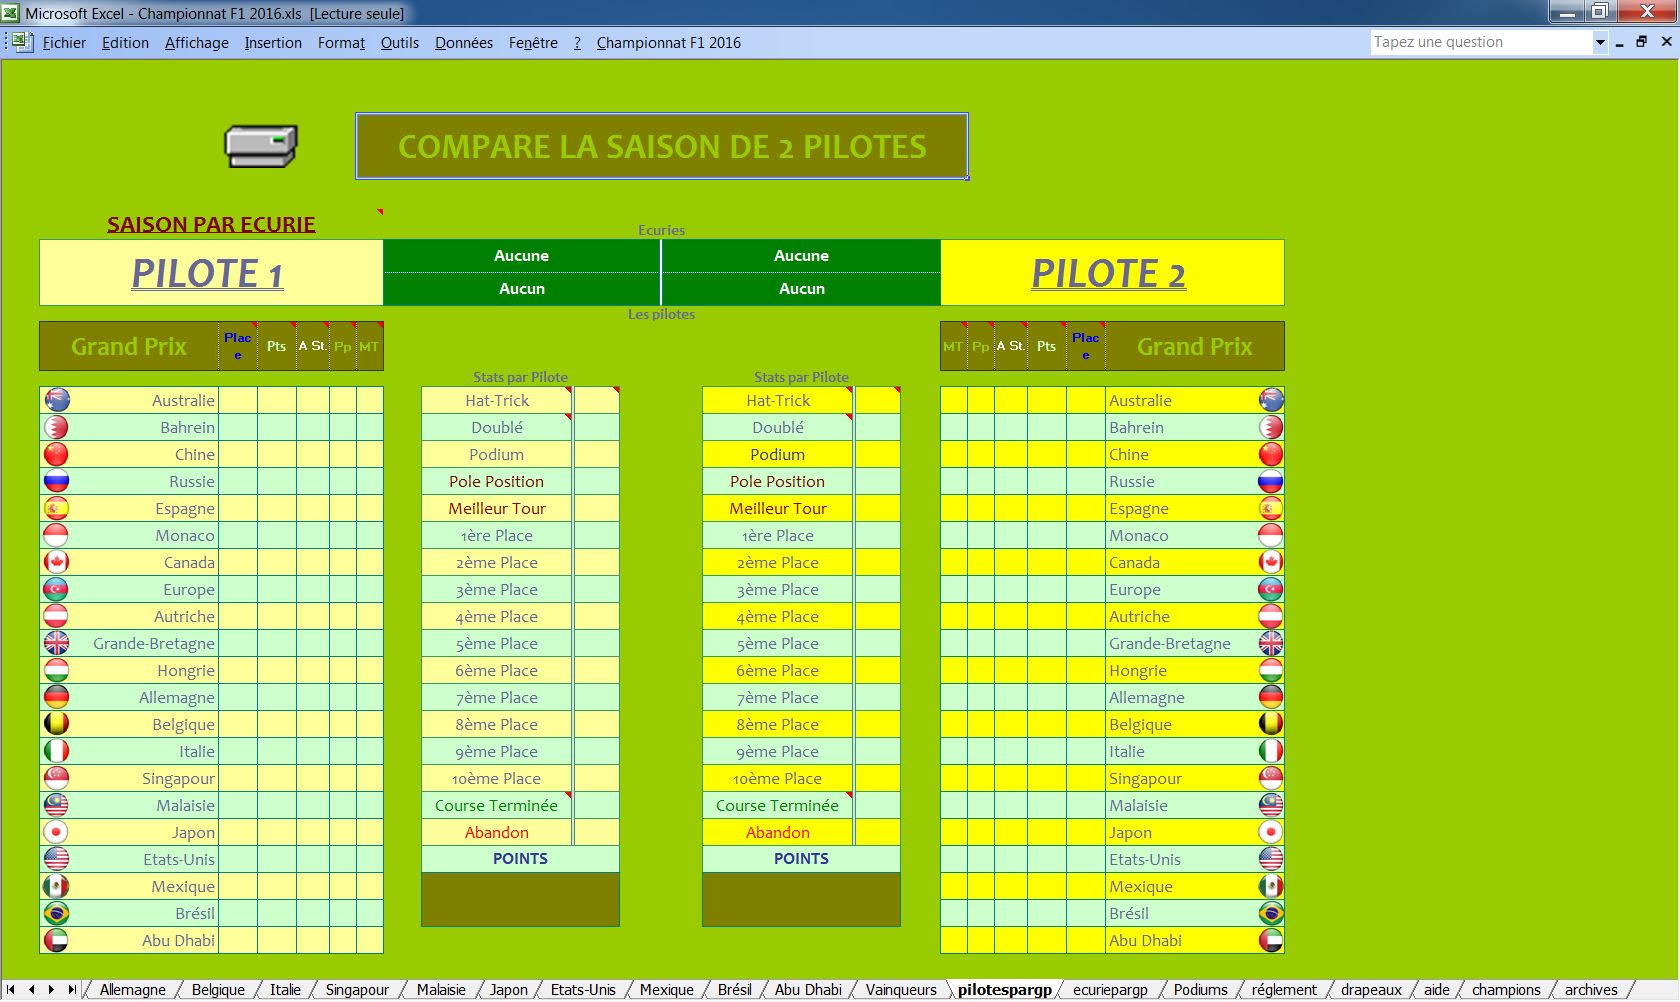
Task: Click the Etats-Unis flag in left list
Action: [57, 859]
